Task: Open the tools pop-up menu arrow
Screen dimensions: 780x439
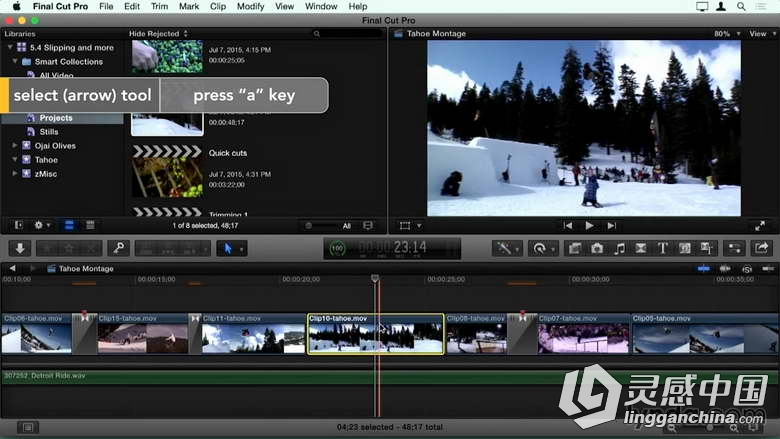Action: 242,249
